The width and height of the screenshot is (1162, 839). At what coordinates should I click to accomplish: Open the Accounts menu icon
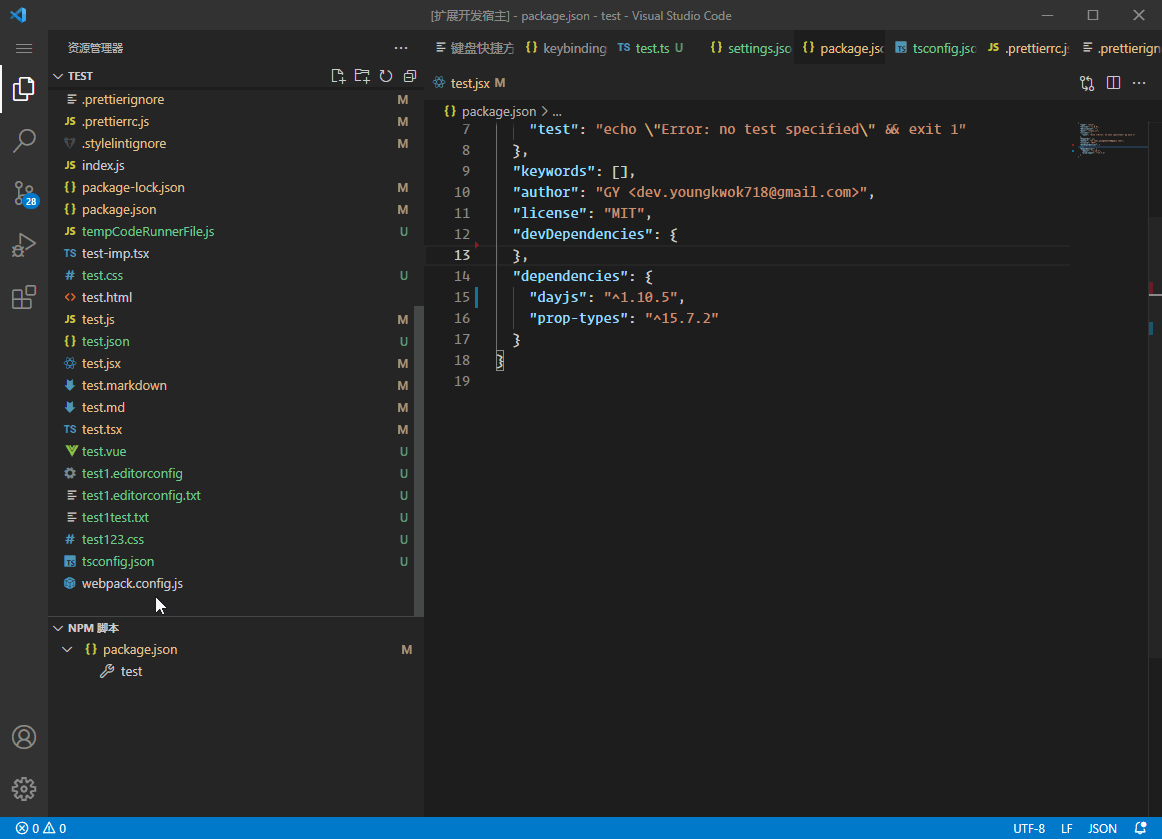point(24,737)
